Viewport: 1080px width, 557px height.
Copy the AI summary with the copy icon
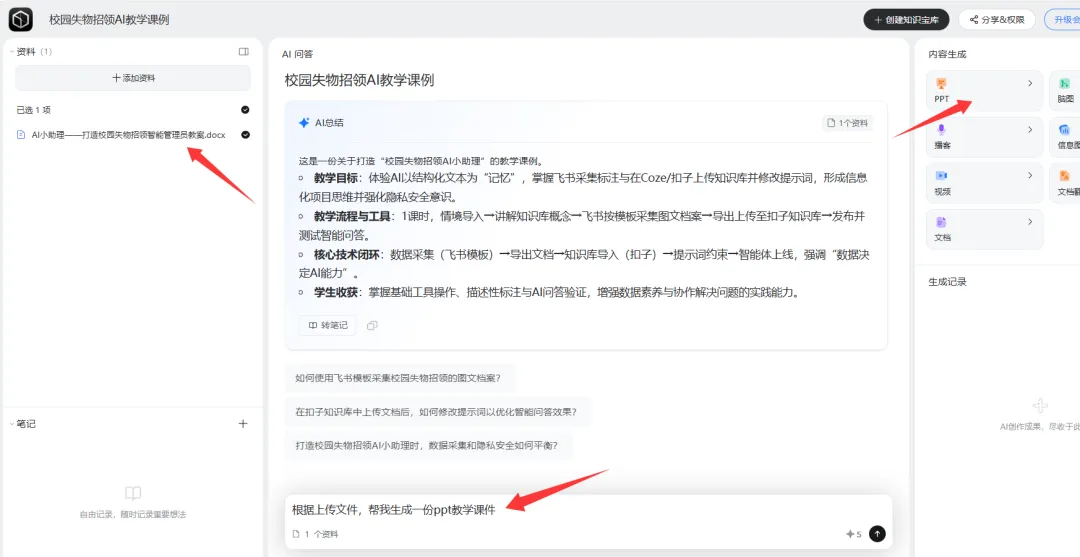click(x=372, y=326)
